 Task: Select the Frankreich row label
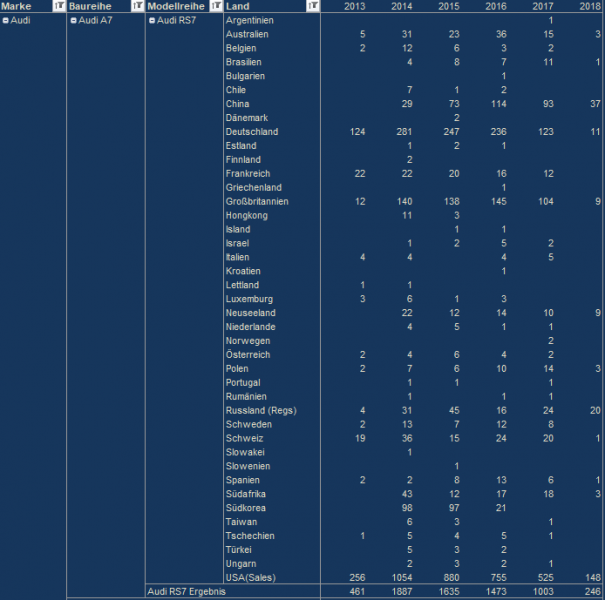point(248,174)
